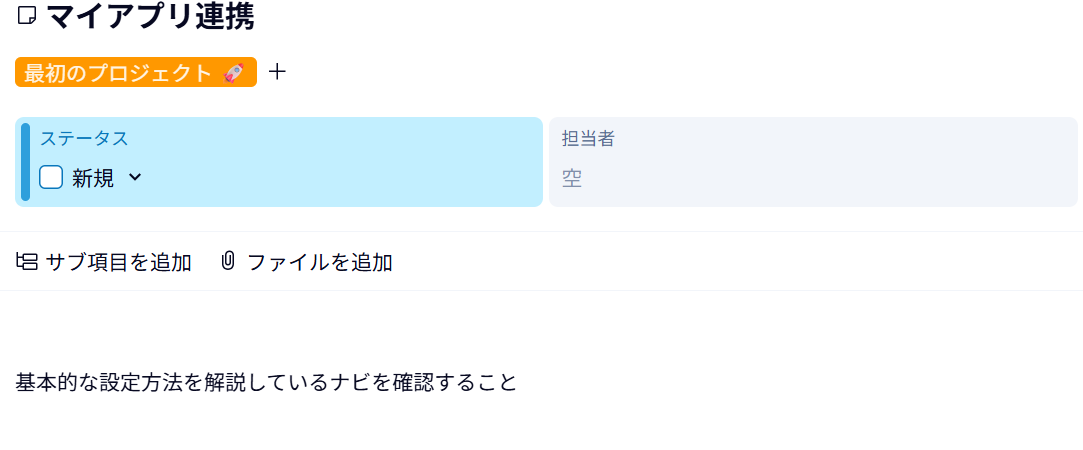Open the 担当者 assignee field
The height and width of the screenshot is (450, 1083).
click(x=812, y=162)
